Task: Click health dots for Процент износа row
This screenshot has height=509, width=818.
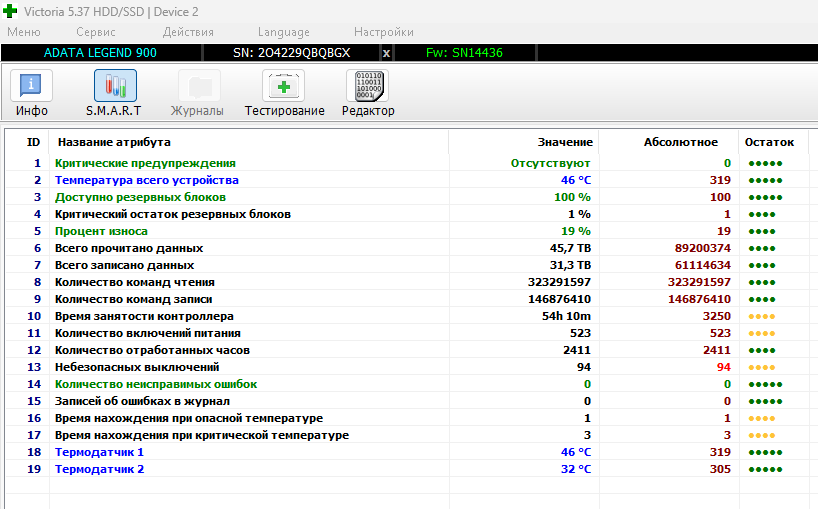Action: click(x=762, y=232)
